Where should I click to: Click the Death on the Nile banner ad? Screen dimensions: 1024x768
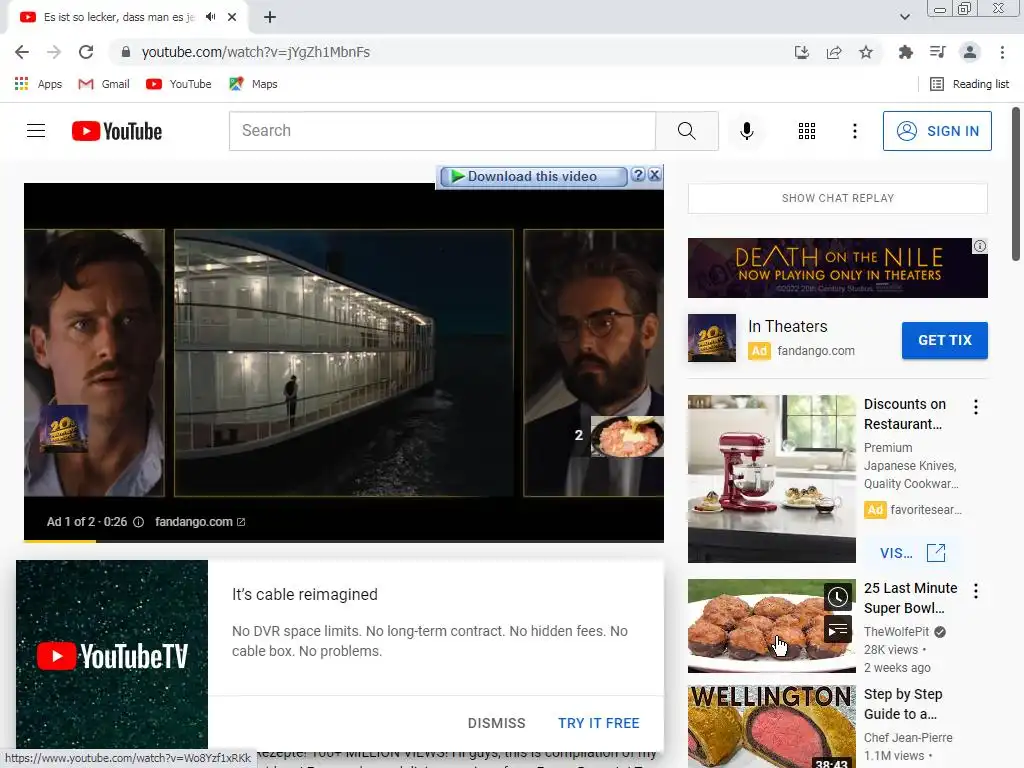837,268
